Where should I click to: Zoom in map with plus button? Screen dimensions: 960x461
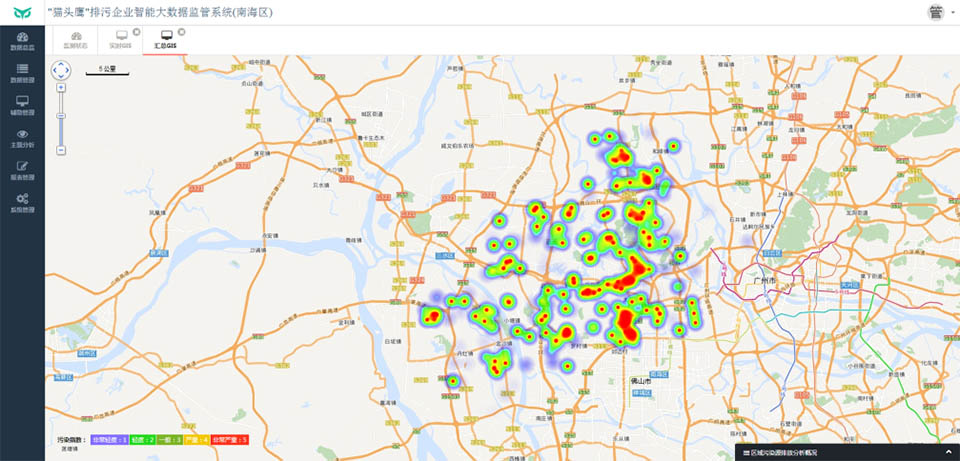click(x=61, y=87)
